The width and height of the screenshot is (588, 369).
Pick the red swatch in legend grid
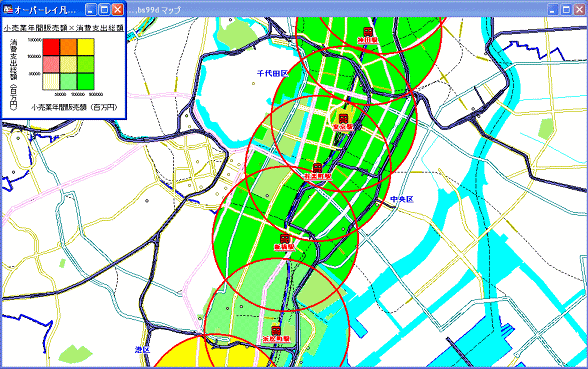[x=51, y=47]
